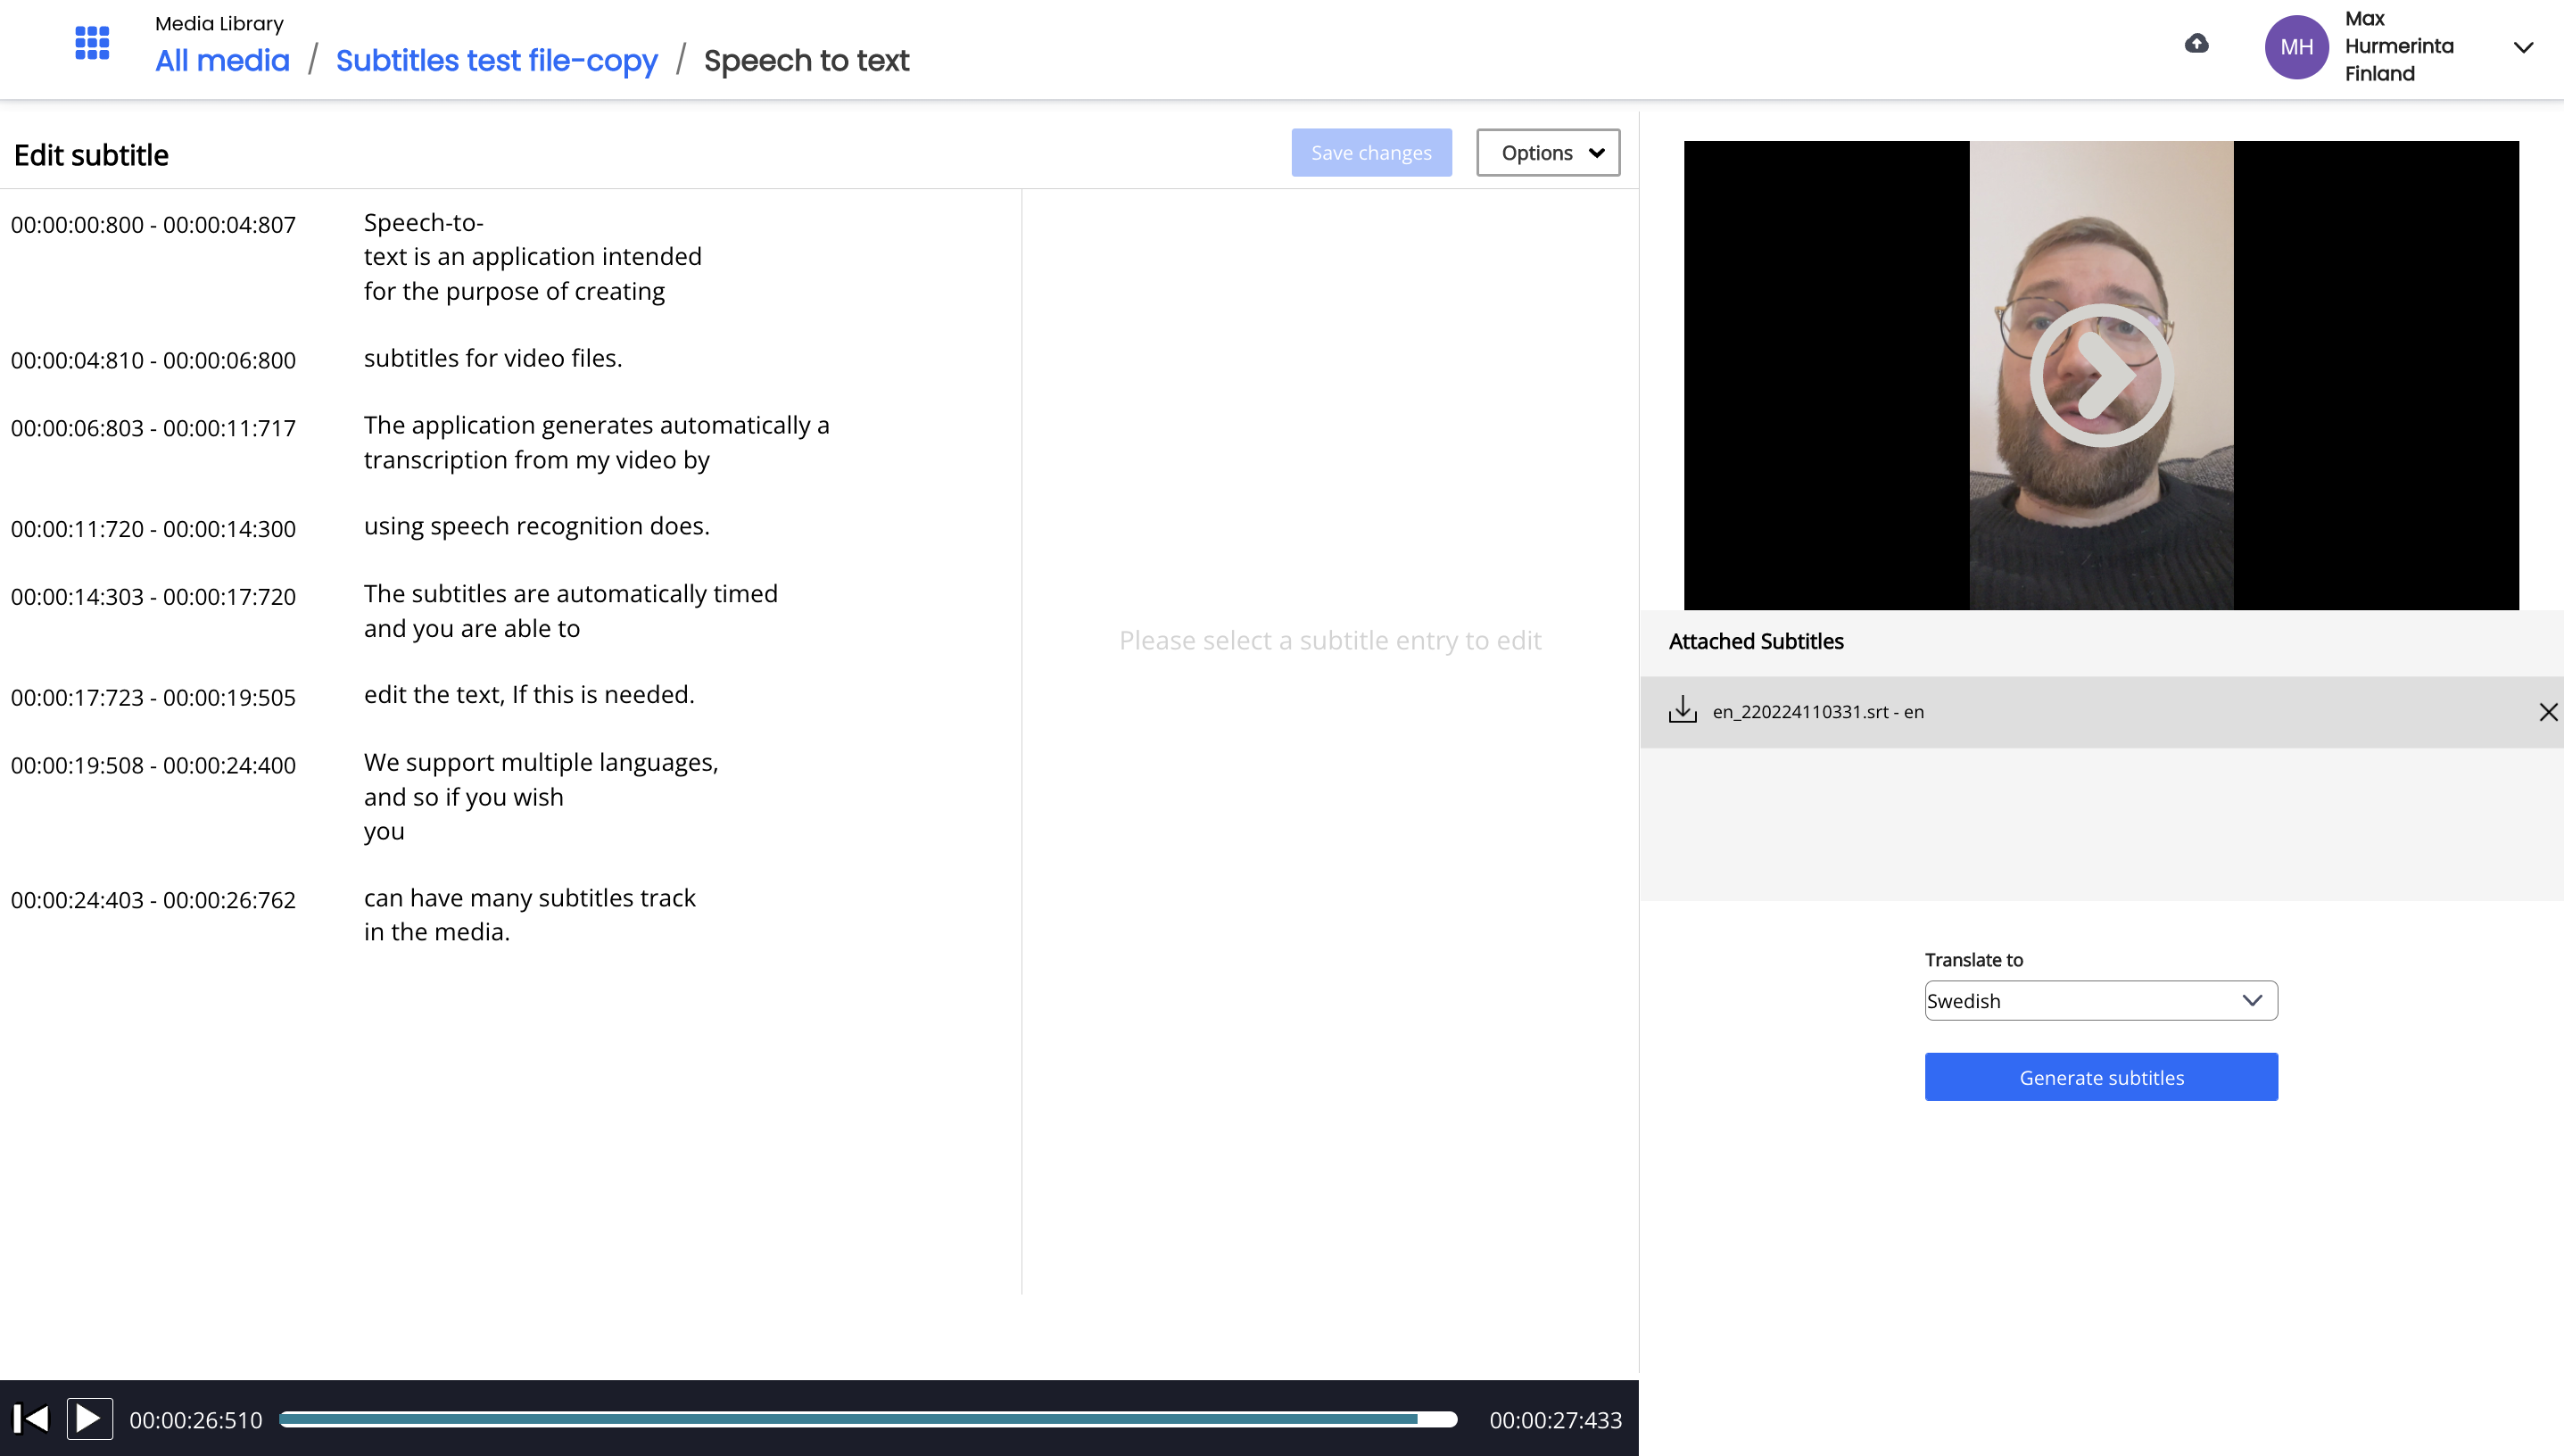Viewport: 2564px width, 1456px height.
Task: Click the Save changes button
Action: point(1371,153)
